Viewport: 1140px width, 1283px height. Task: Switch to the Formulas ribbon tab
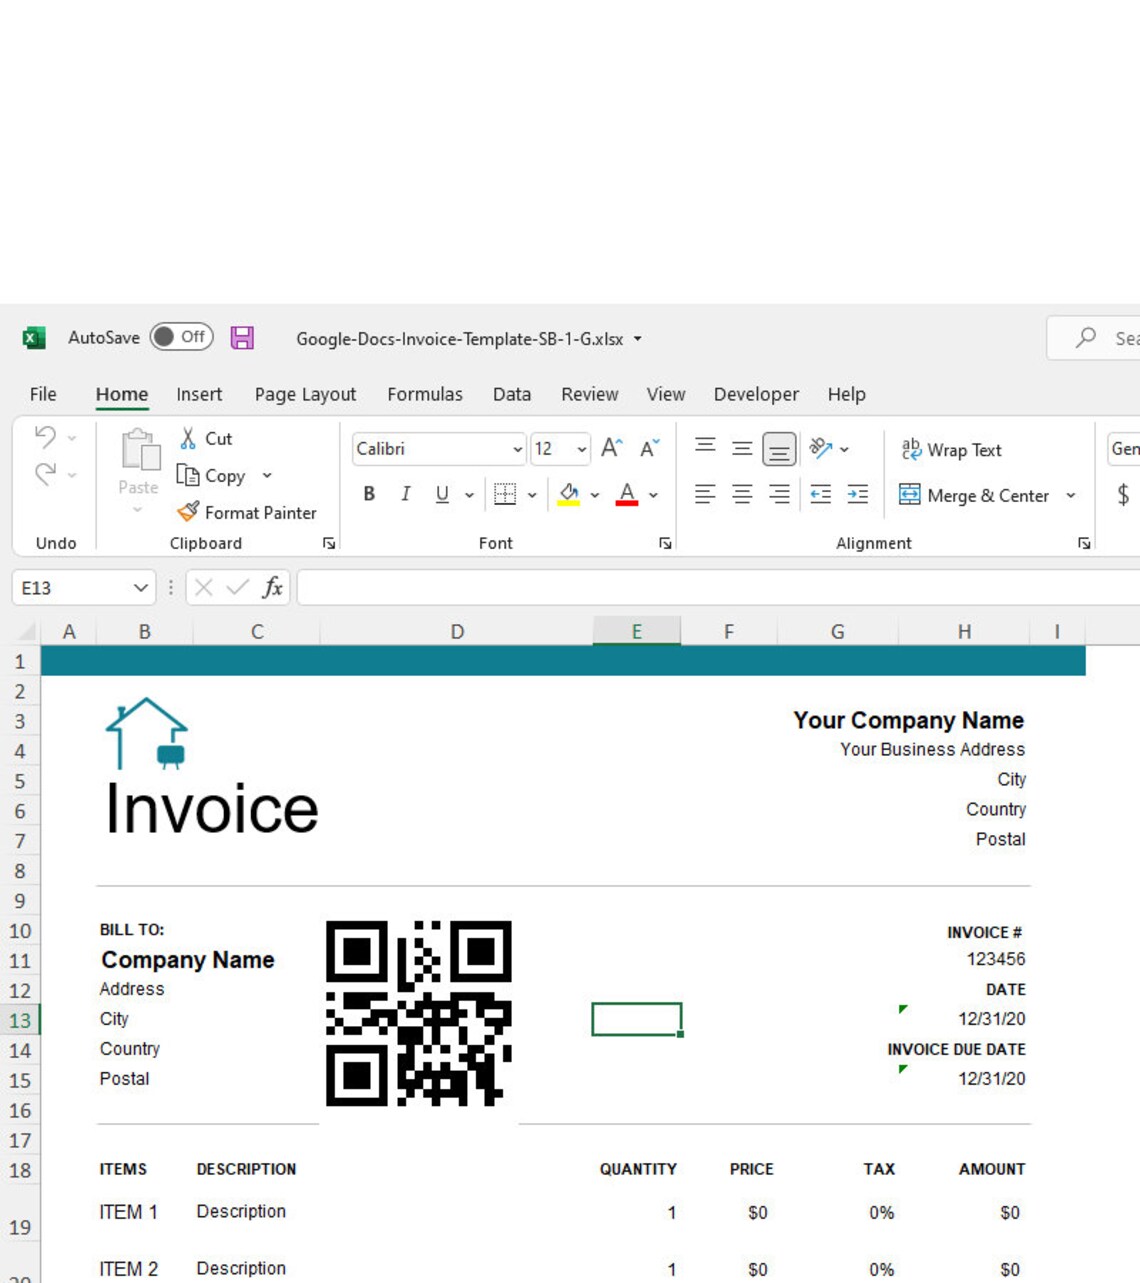tap(424, 394)
